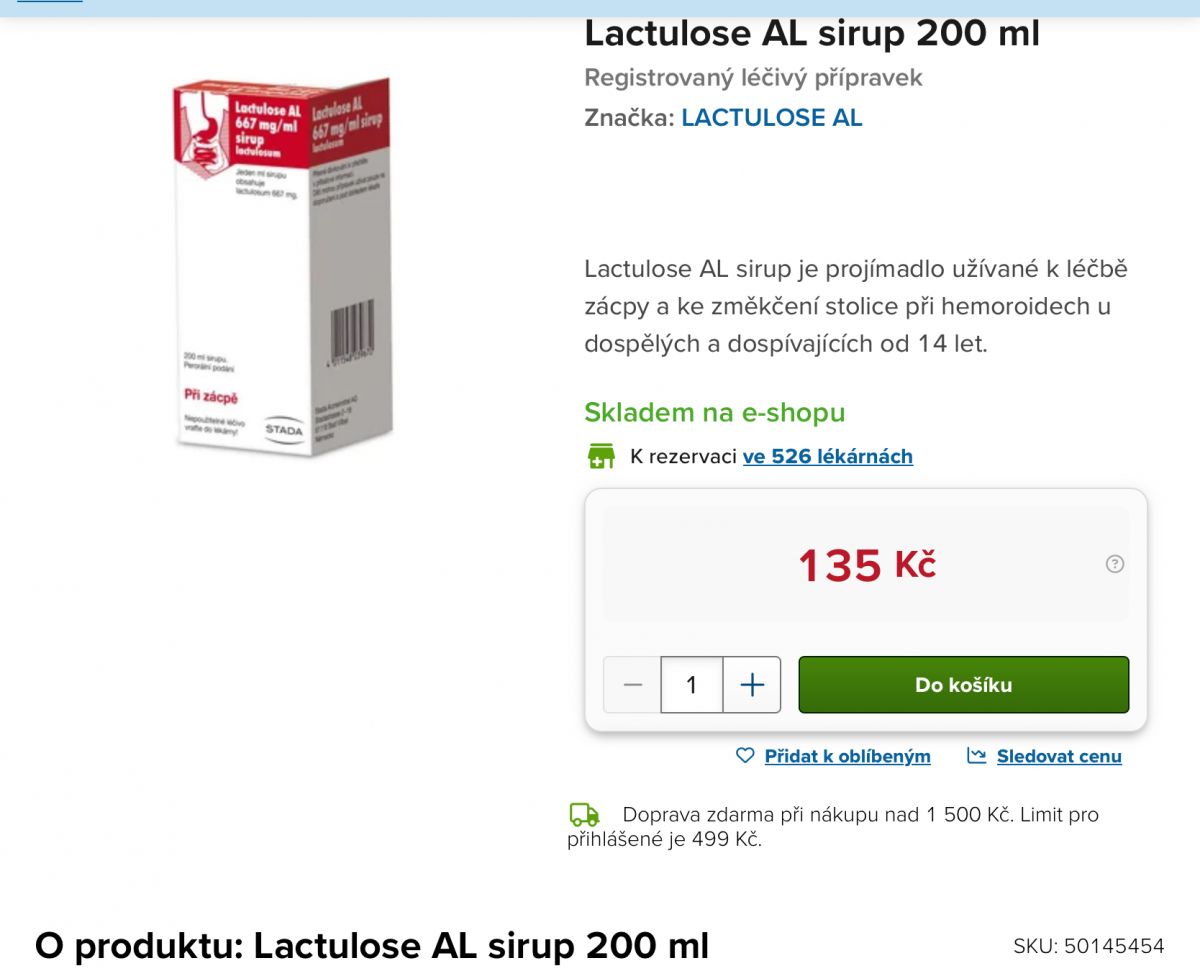The height and width of the screenshot is (976, 1200).
Task: Open the LACTULOSE AL brand link
Action: tap(771, 118)
